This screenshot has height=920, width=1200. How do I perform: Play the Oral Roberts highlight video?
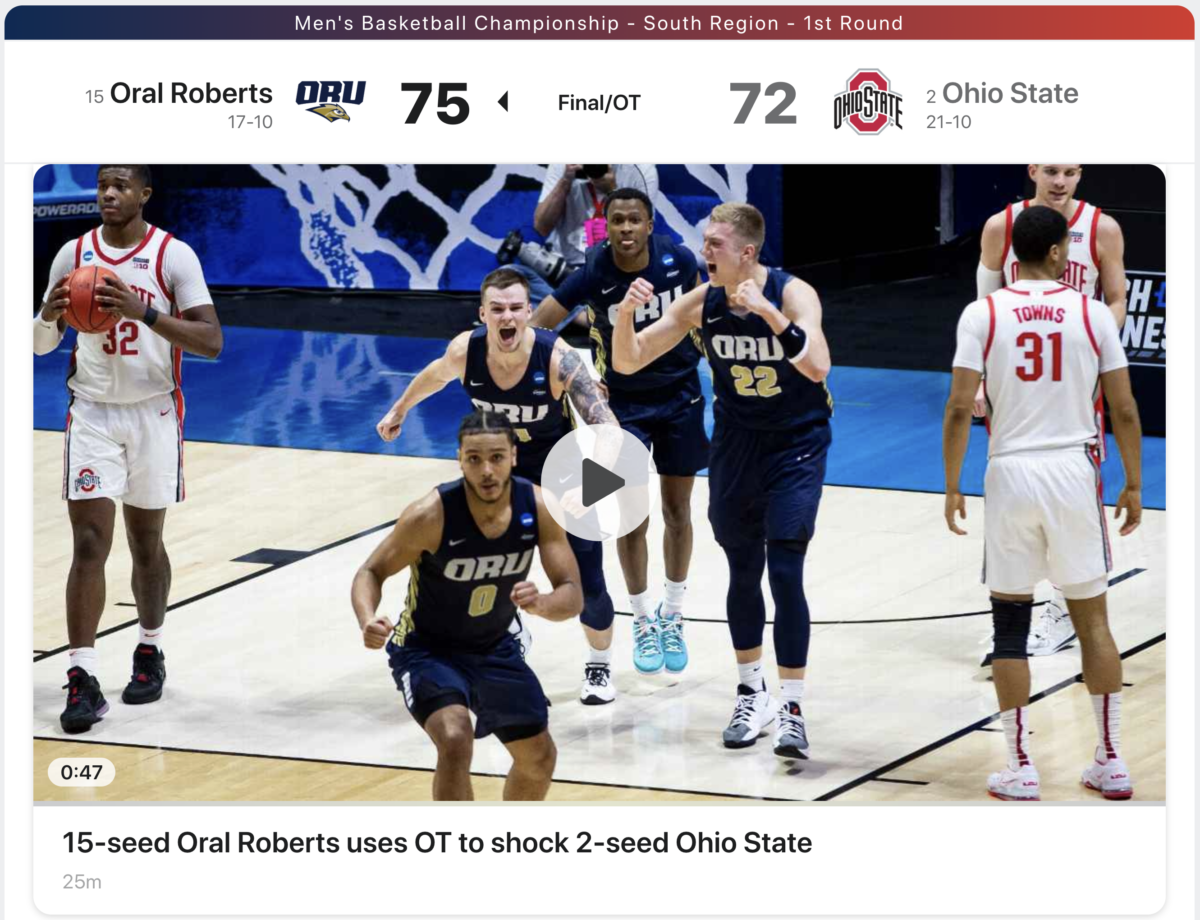(598, 482)
